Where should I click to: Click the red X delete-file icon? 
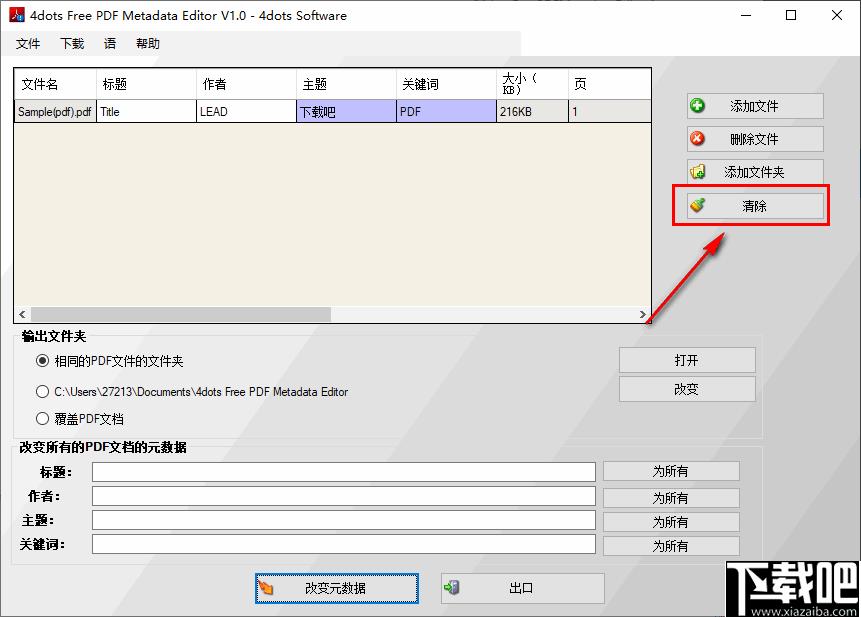click(697, 138)
